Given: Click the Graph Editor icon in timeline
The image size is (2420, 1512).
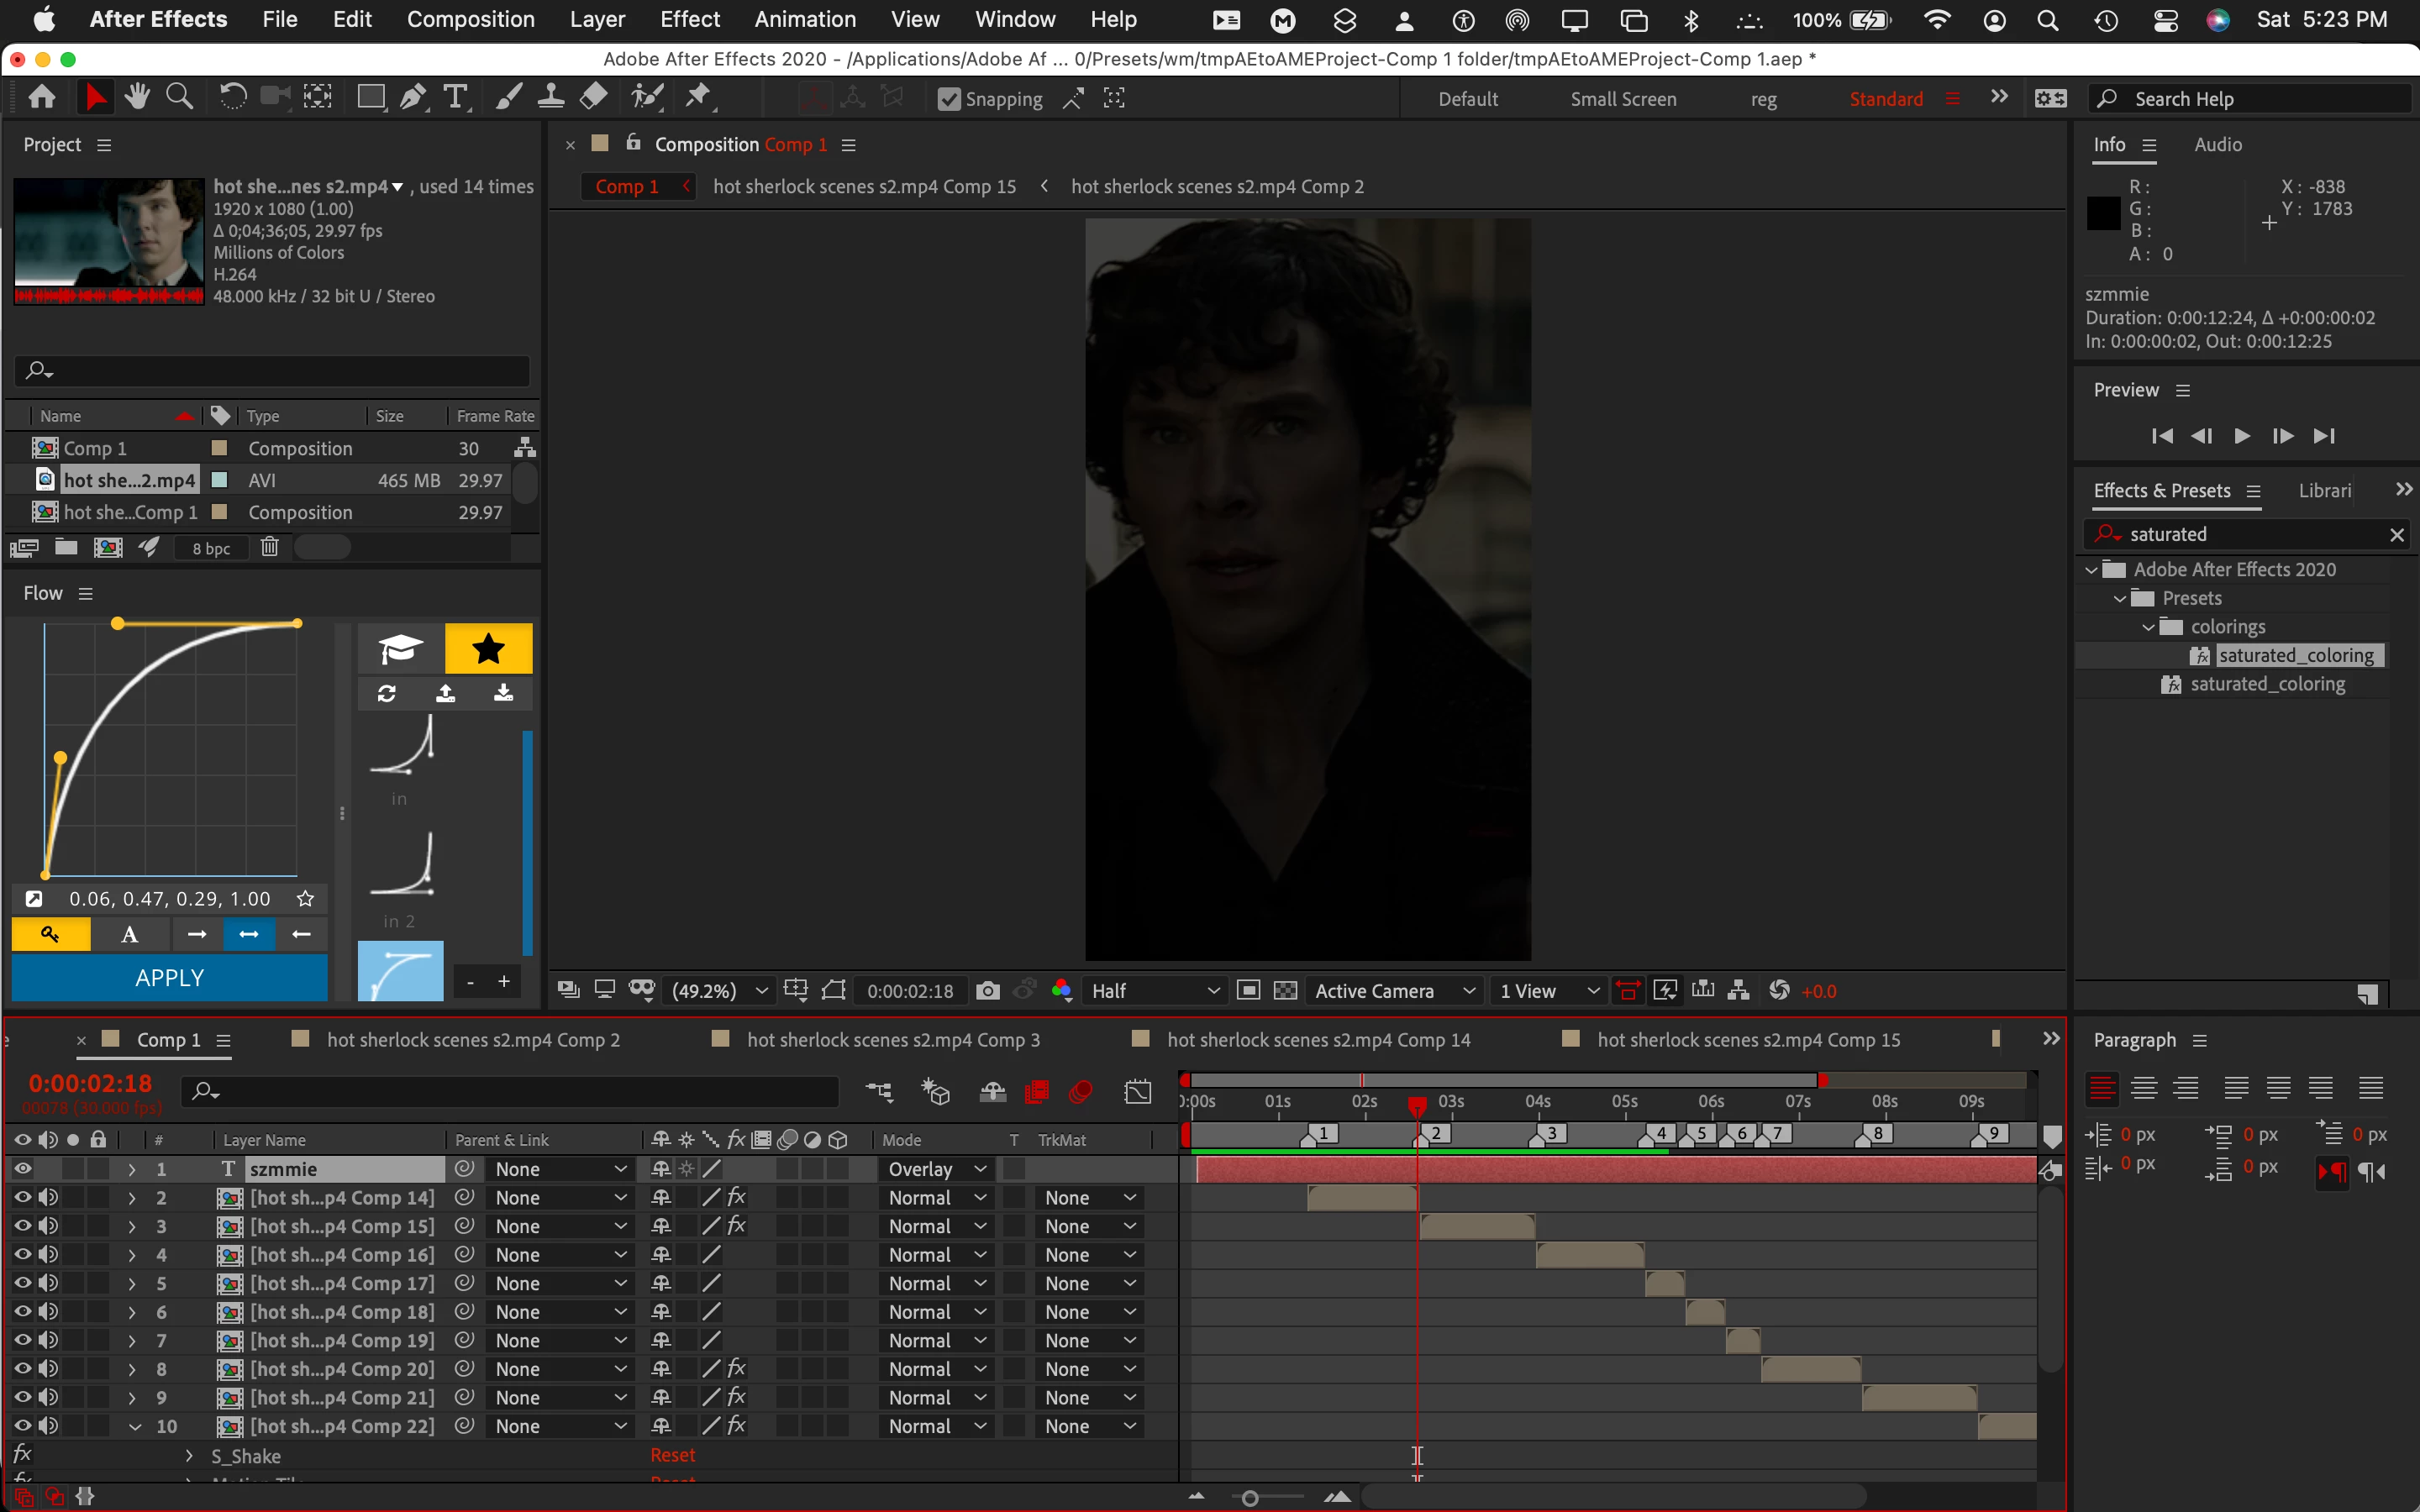Looking at the screenshot, I should coord(1138,1092).
